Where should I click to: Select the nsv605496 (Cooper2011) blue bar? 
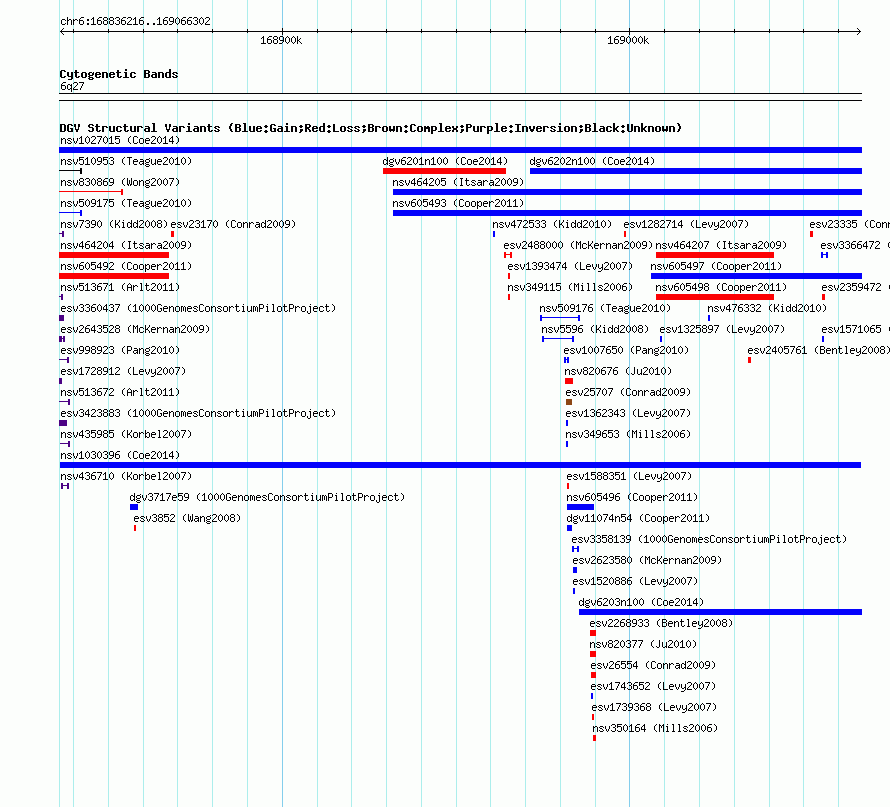581,507
